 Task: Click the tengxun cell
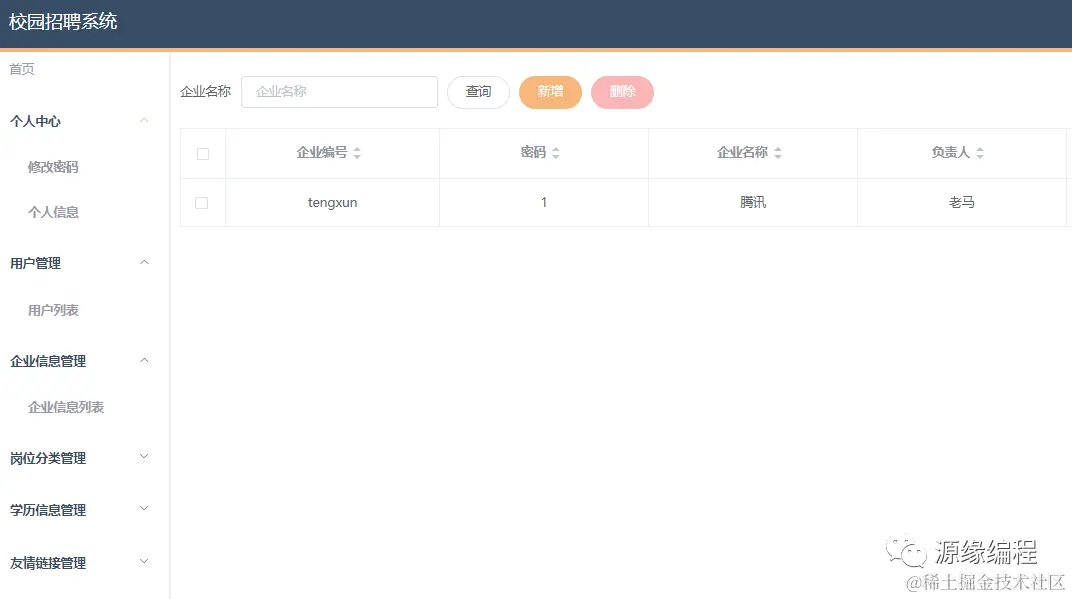tap(332, 202)
